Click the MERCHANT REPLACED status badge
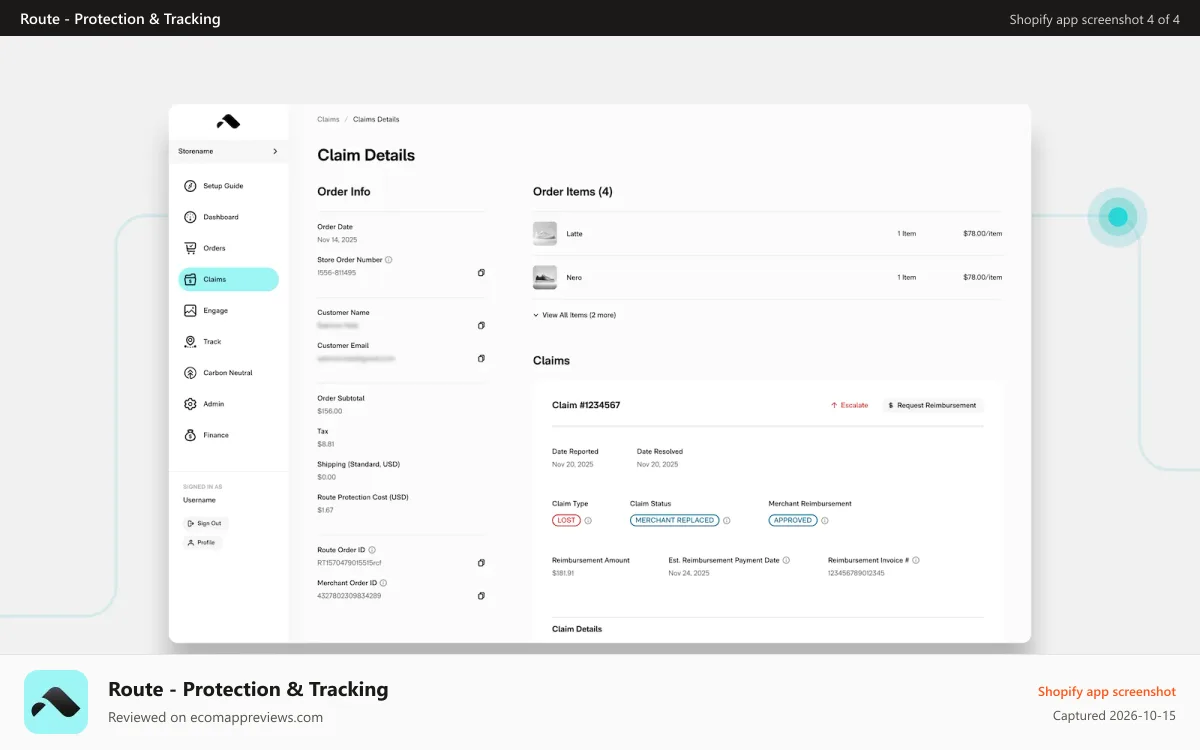 pyautogui.click(x=675, y=520)
